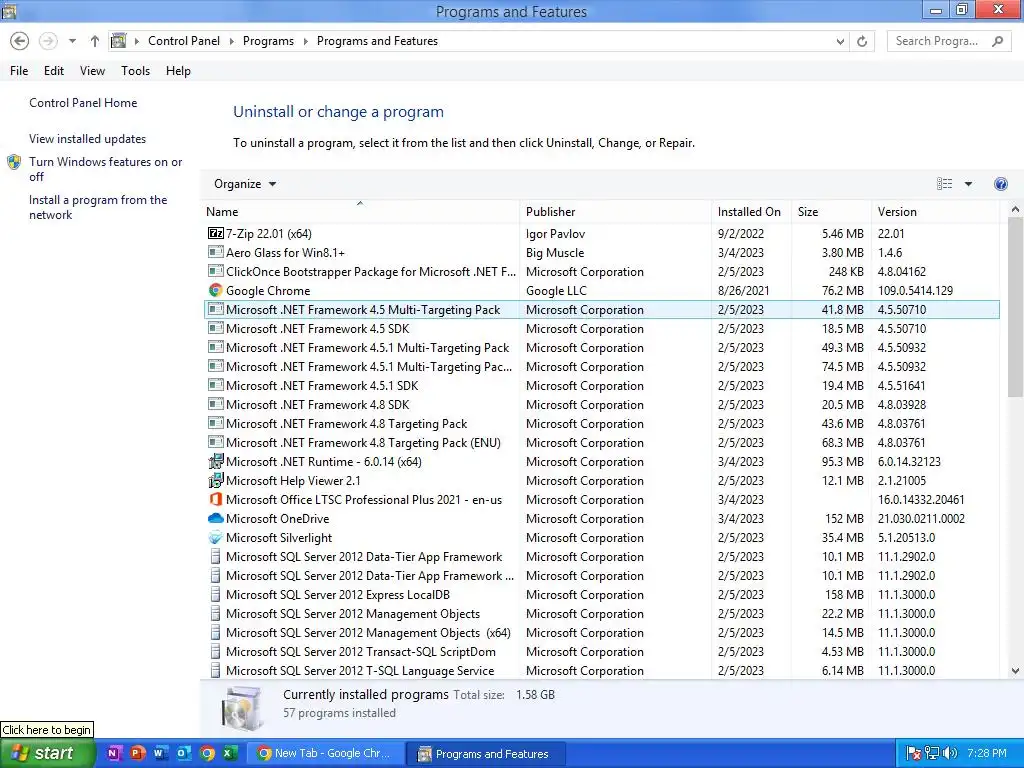The height and width of the screenshot is (768, 1024).
Task: Open the Tools menu
Action: point(135,71)
